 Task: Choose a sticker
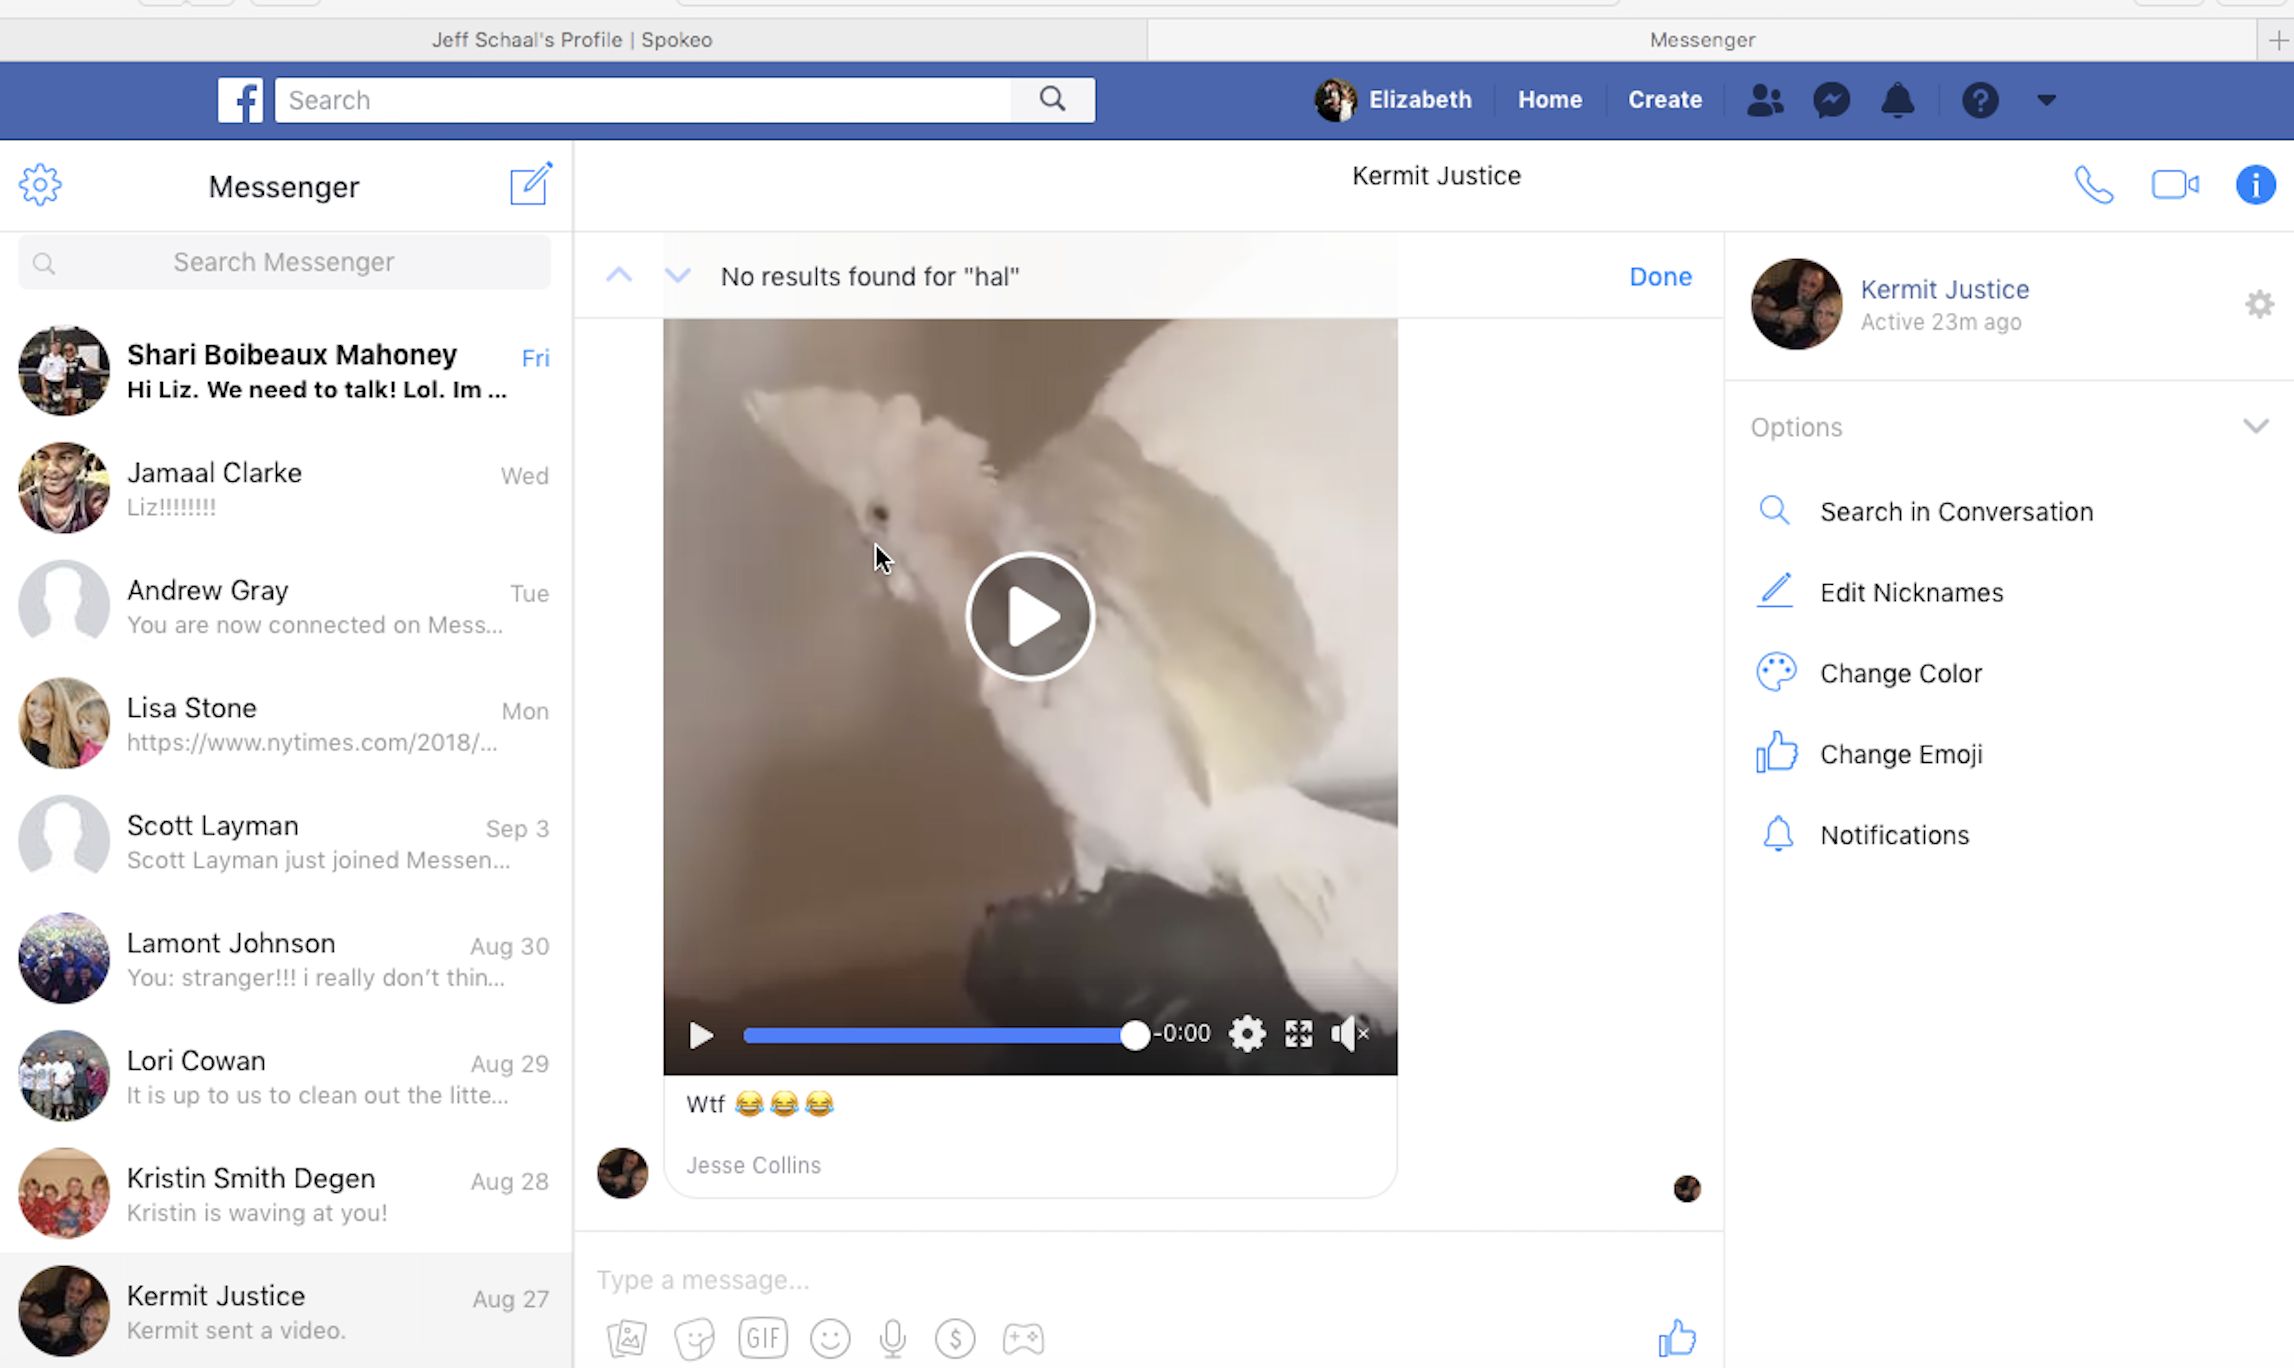point(694,1338)
